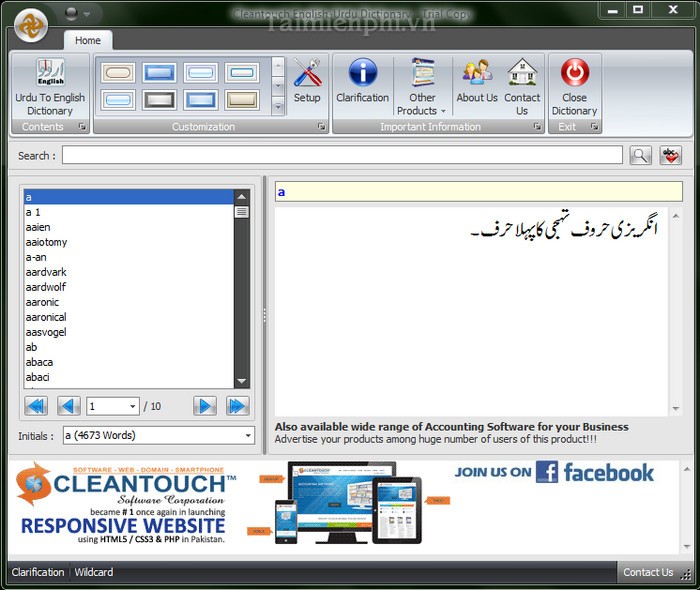
Task: Click the round application orb button
Action: coord(31,25)
